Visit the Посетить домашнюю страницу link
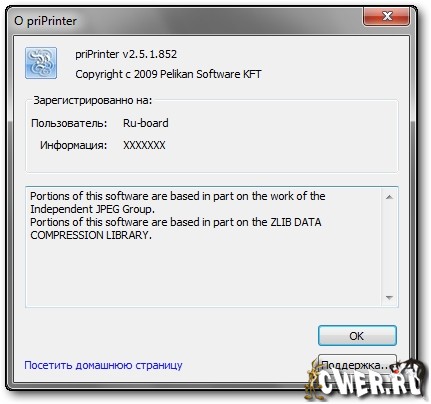 click(103, 365)
